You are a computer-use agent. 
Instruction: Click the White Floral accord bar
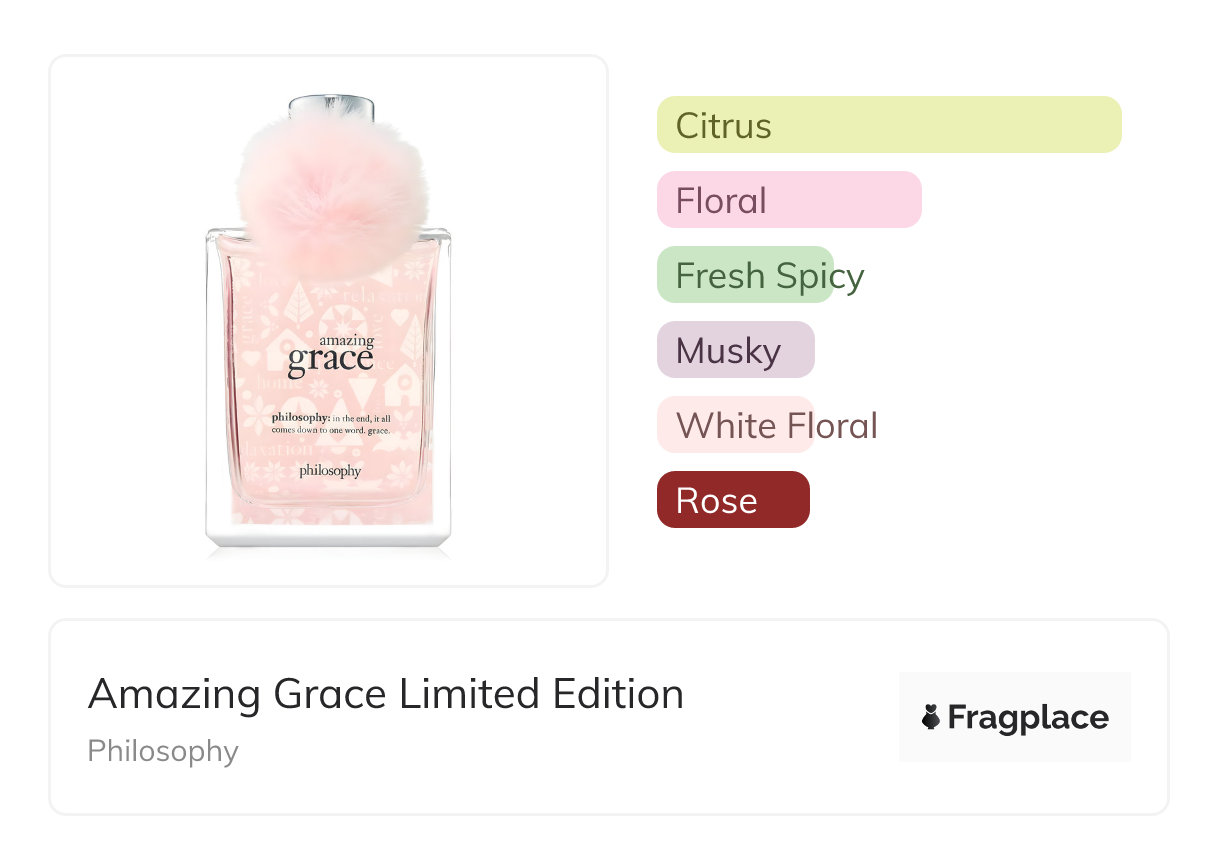coord(735,425)
